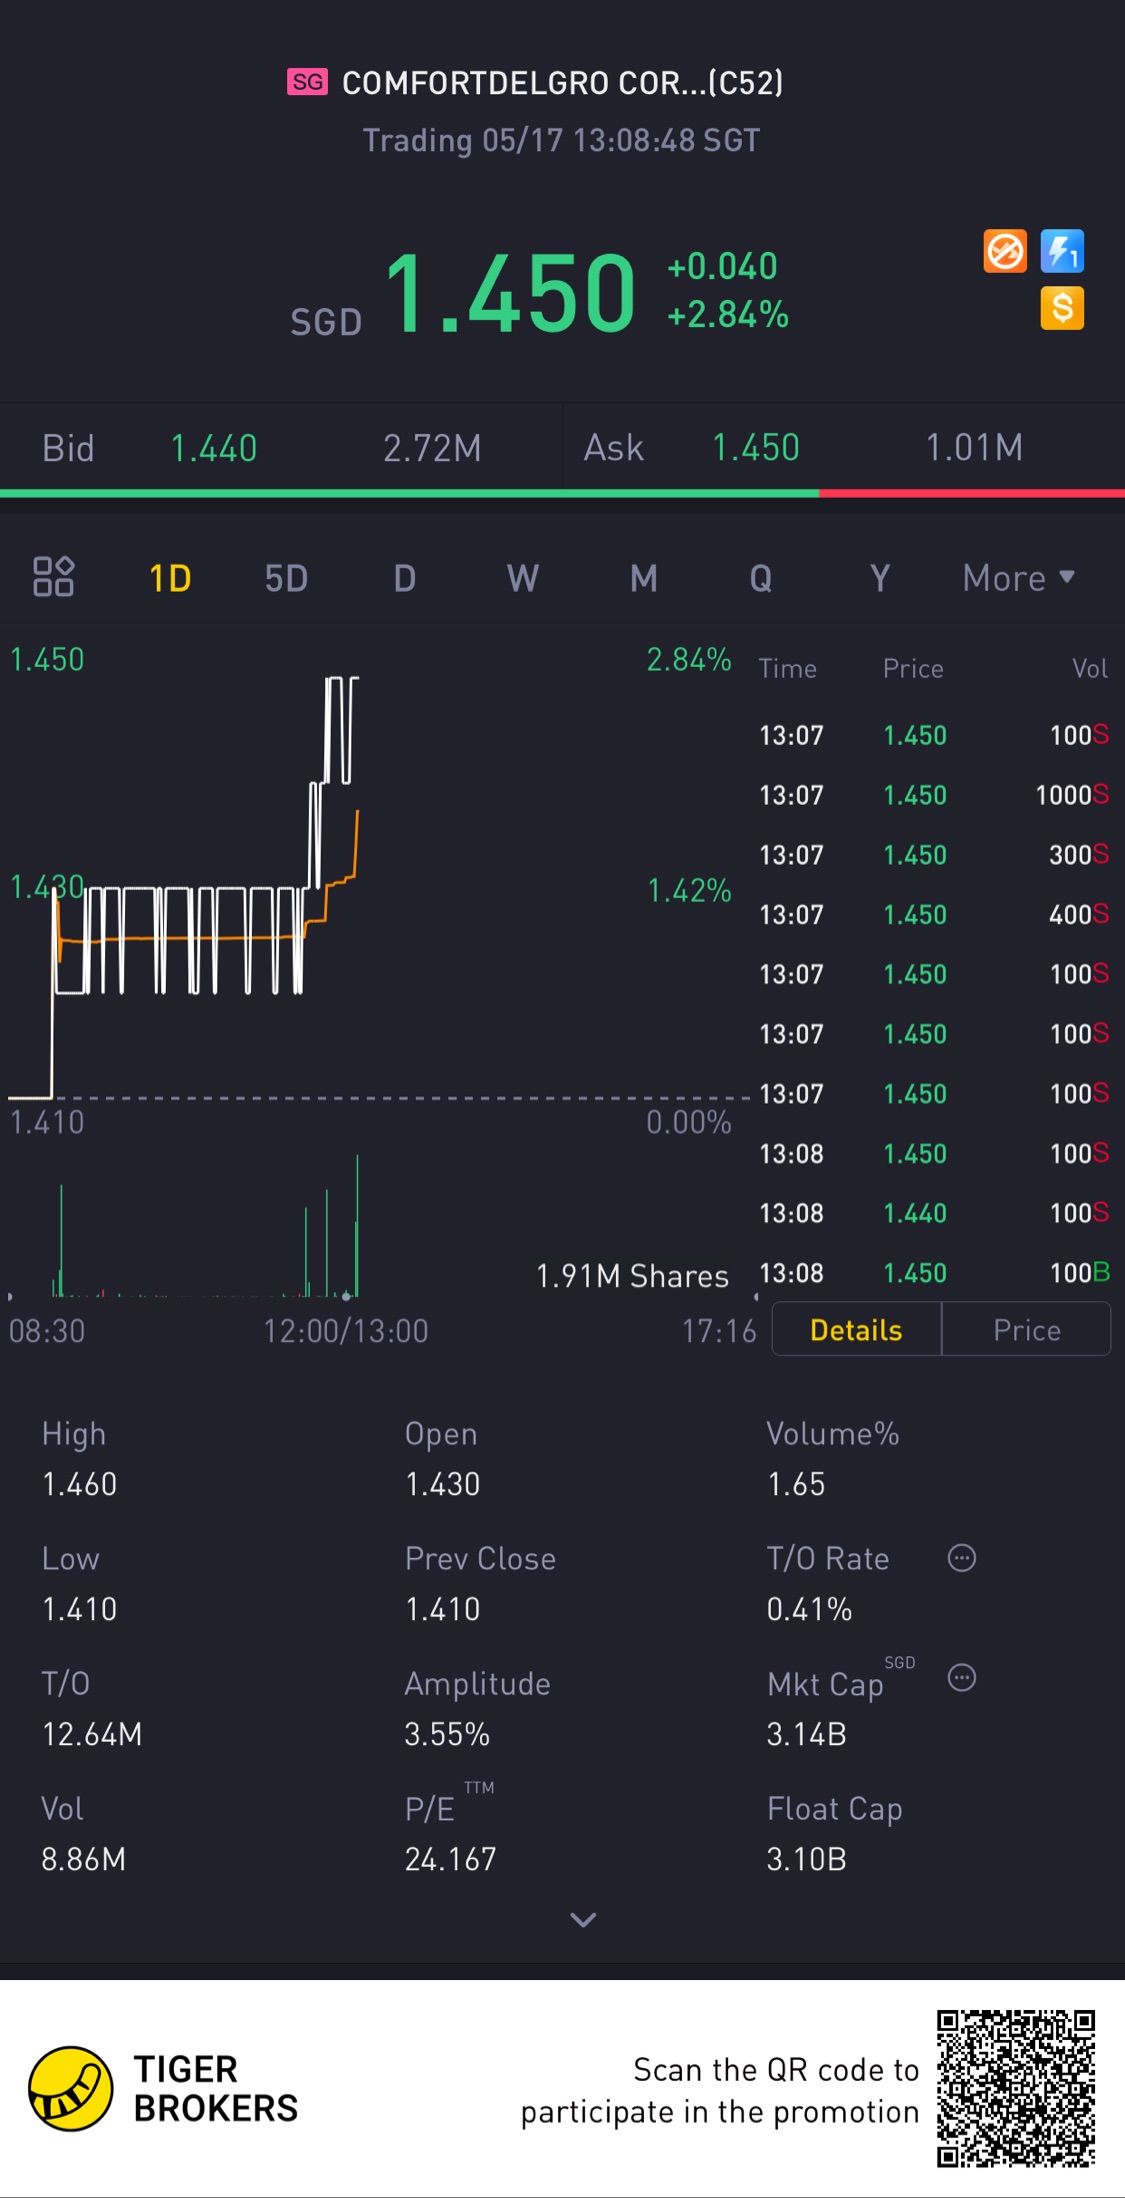Switch to the Price view toggle

point(1026,1330)
